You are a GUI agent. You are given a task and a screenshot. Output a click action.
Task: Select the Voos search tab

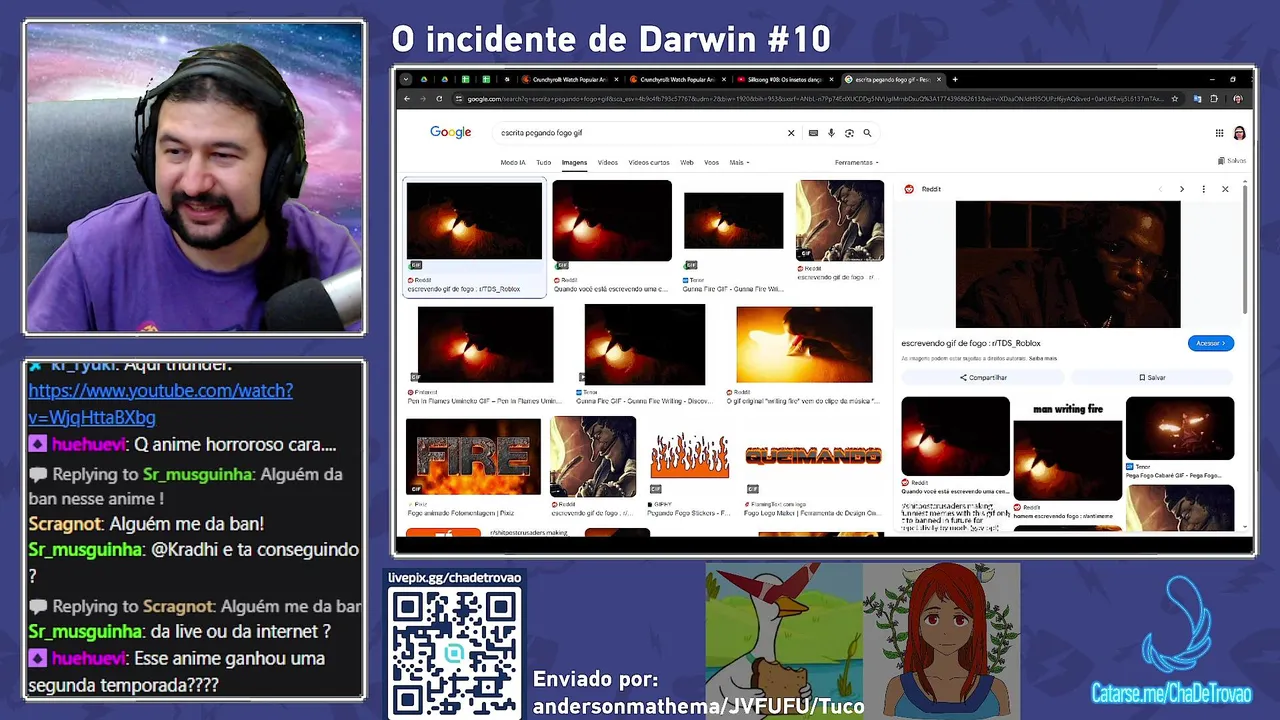711,162
